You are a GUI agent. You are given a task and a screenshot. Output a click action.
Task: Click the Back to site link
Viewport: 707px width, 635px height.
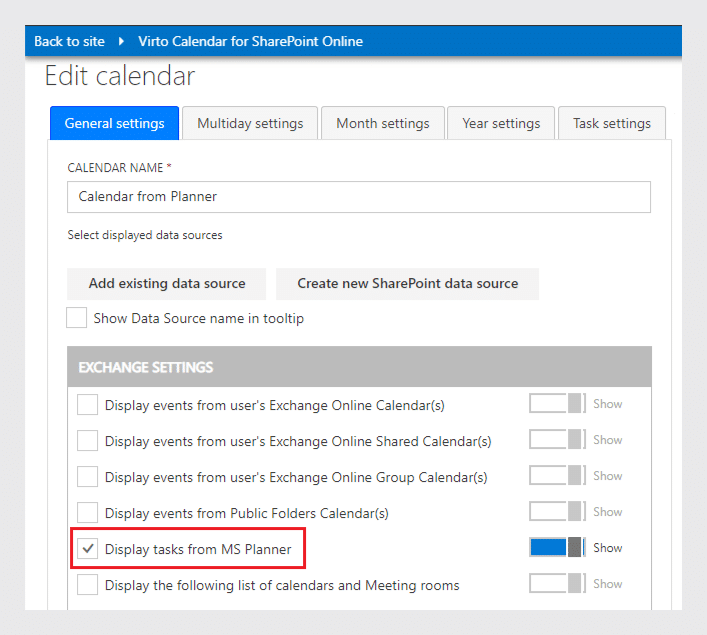[69, 41]
